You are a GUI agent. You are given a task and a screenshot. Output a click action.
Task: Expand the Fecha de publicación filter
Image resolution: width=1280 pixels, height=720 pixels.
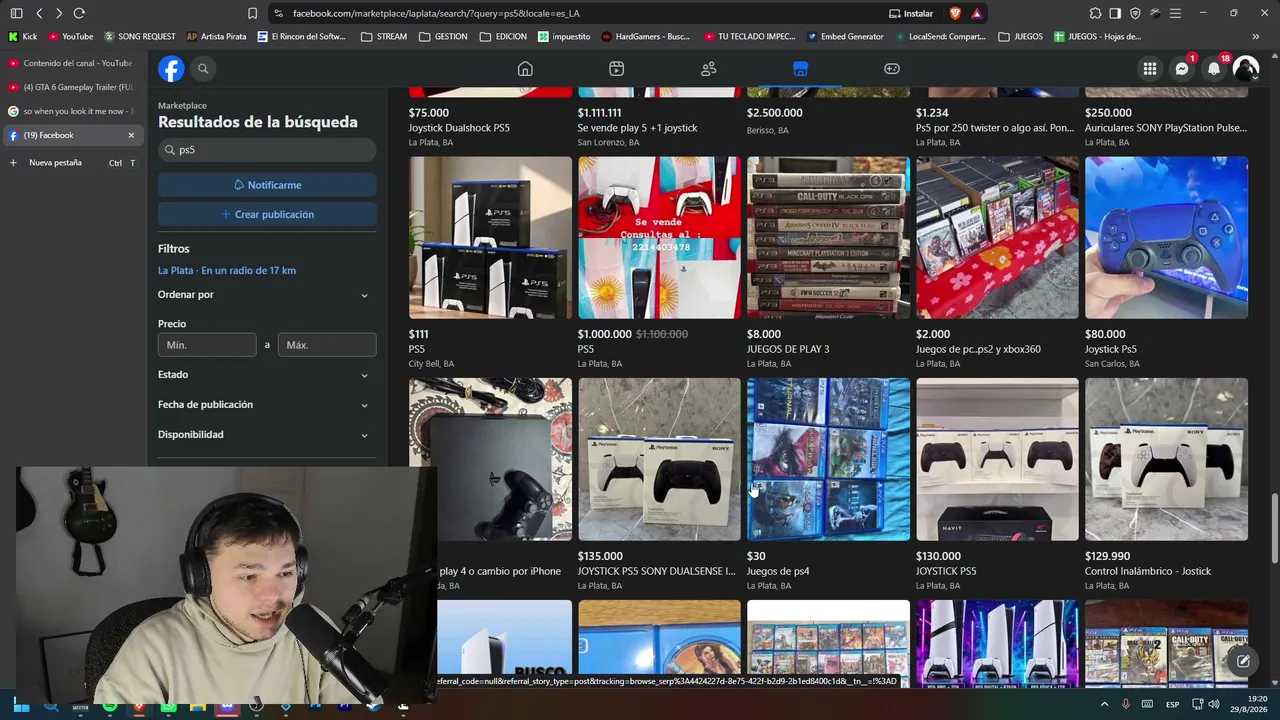(267, 405)
